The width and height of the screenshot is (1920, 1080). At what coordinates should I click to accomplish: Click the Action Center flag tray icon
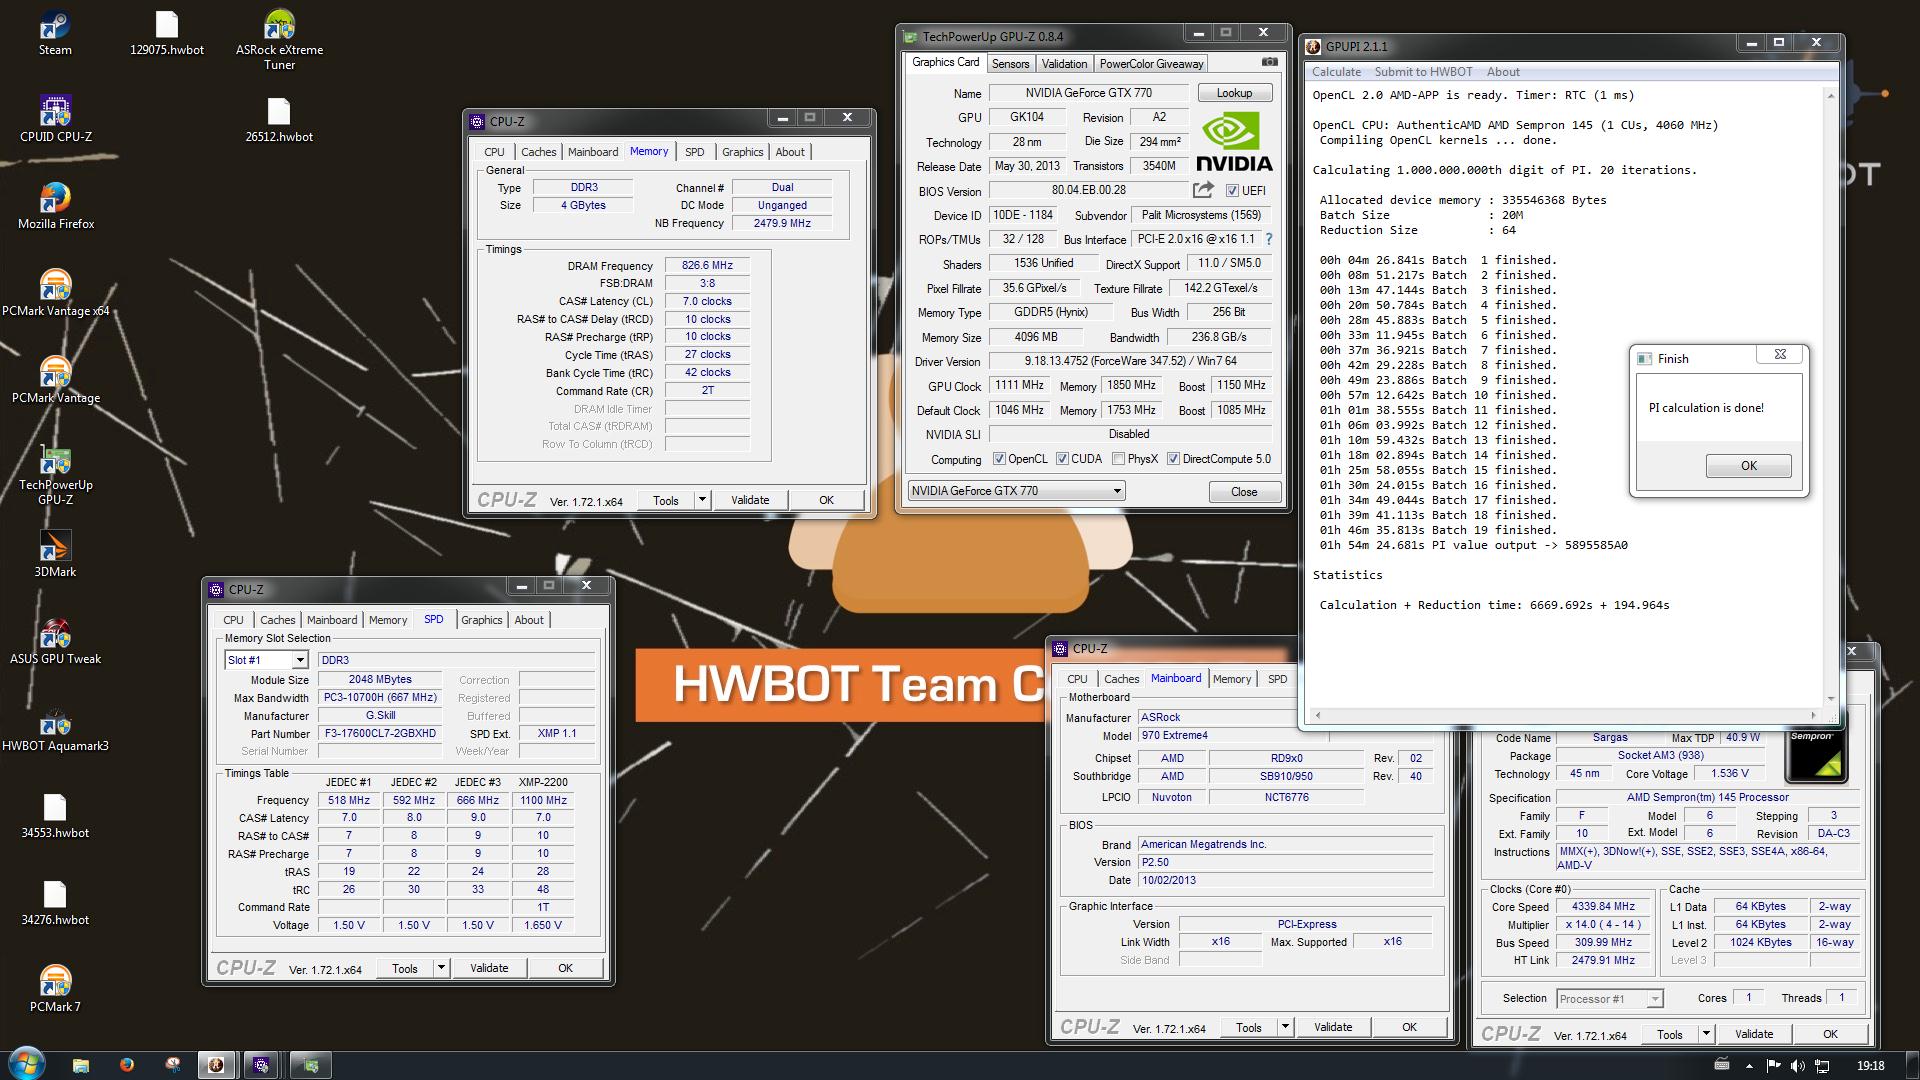(x=1772, y=1066)
